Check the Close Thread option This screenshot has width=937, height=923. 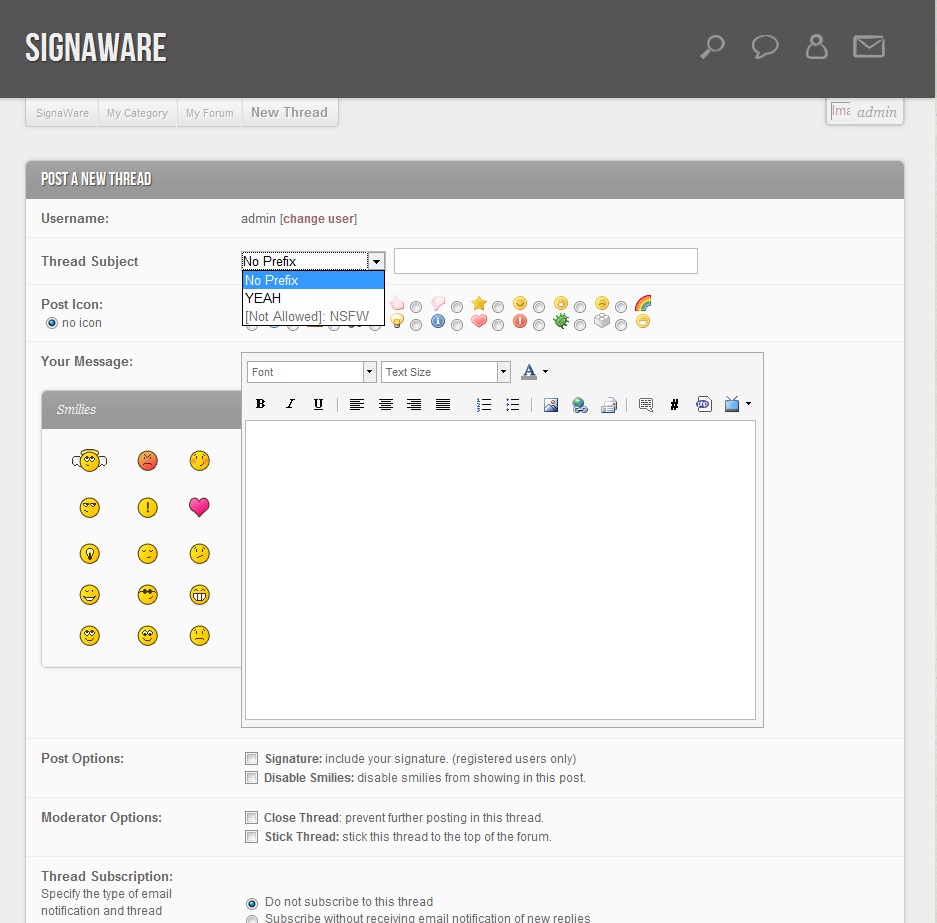[252, 817]
